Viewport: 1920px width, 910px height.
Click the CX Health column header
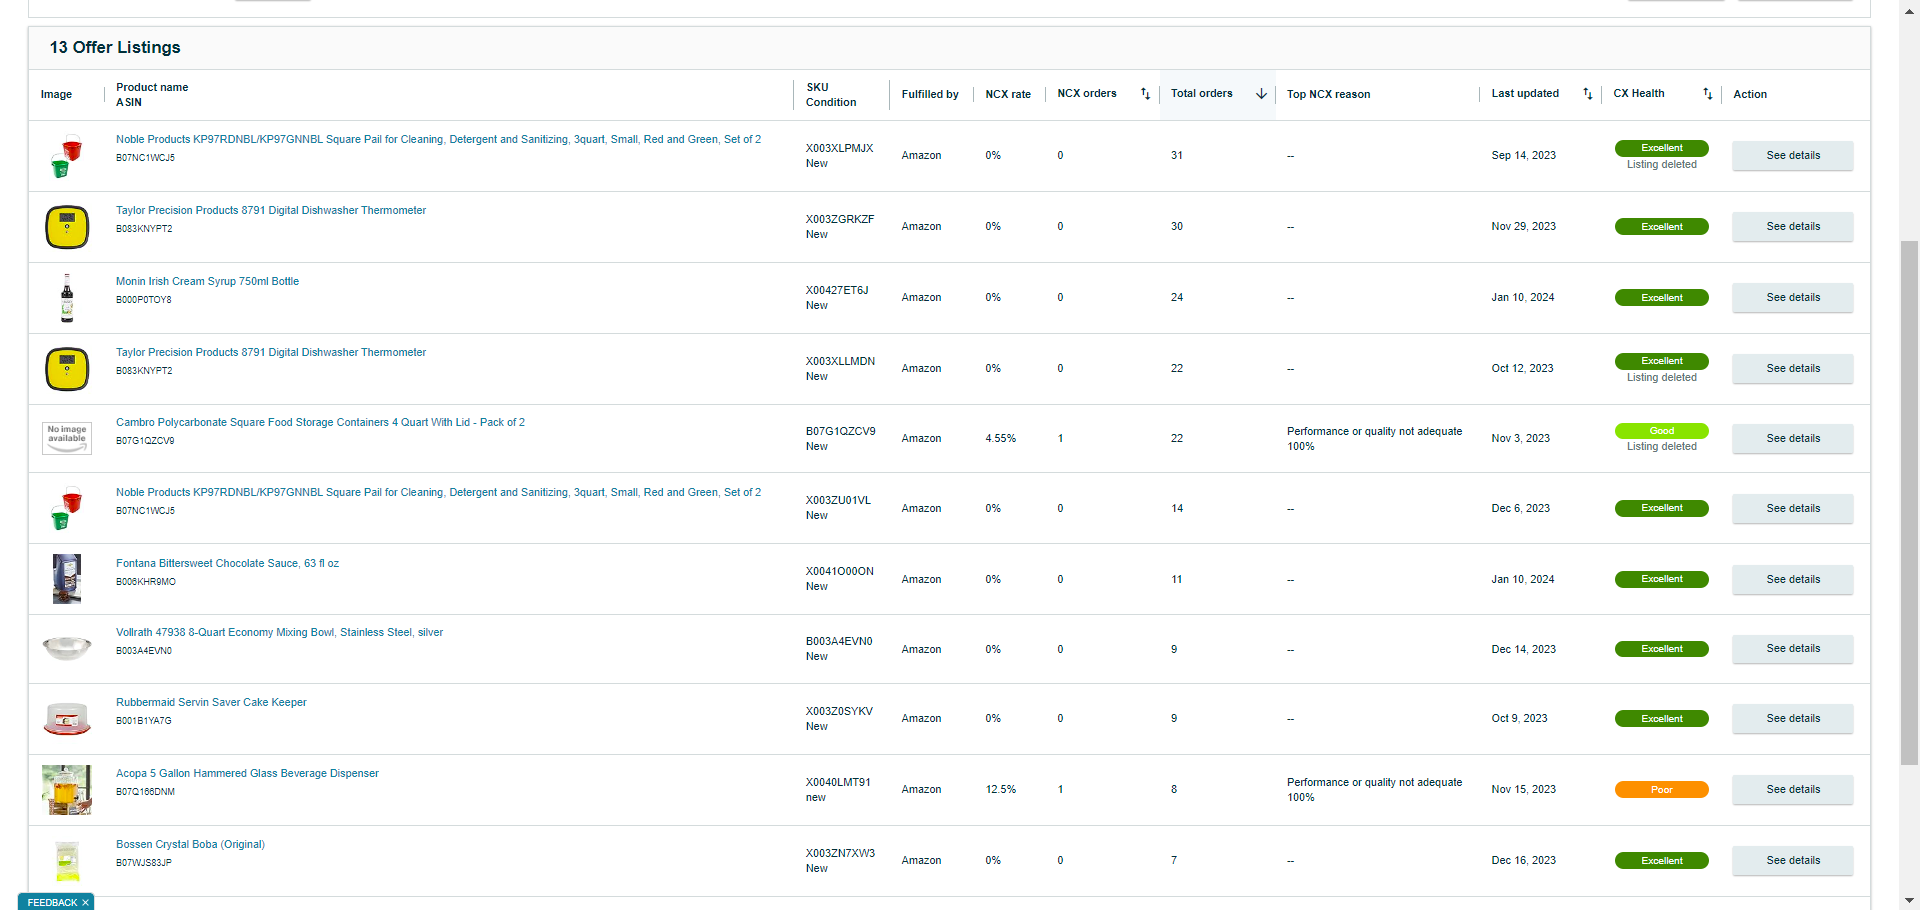coord(1639,94)
